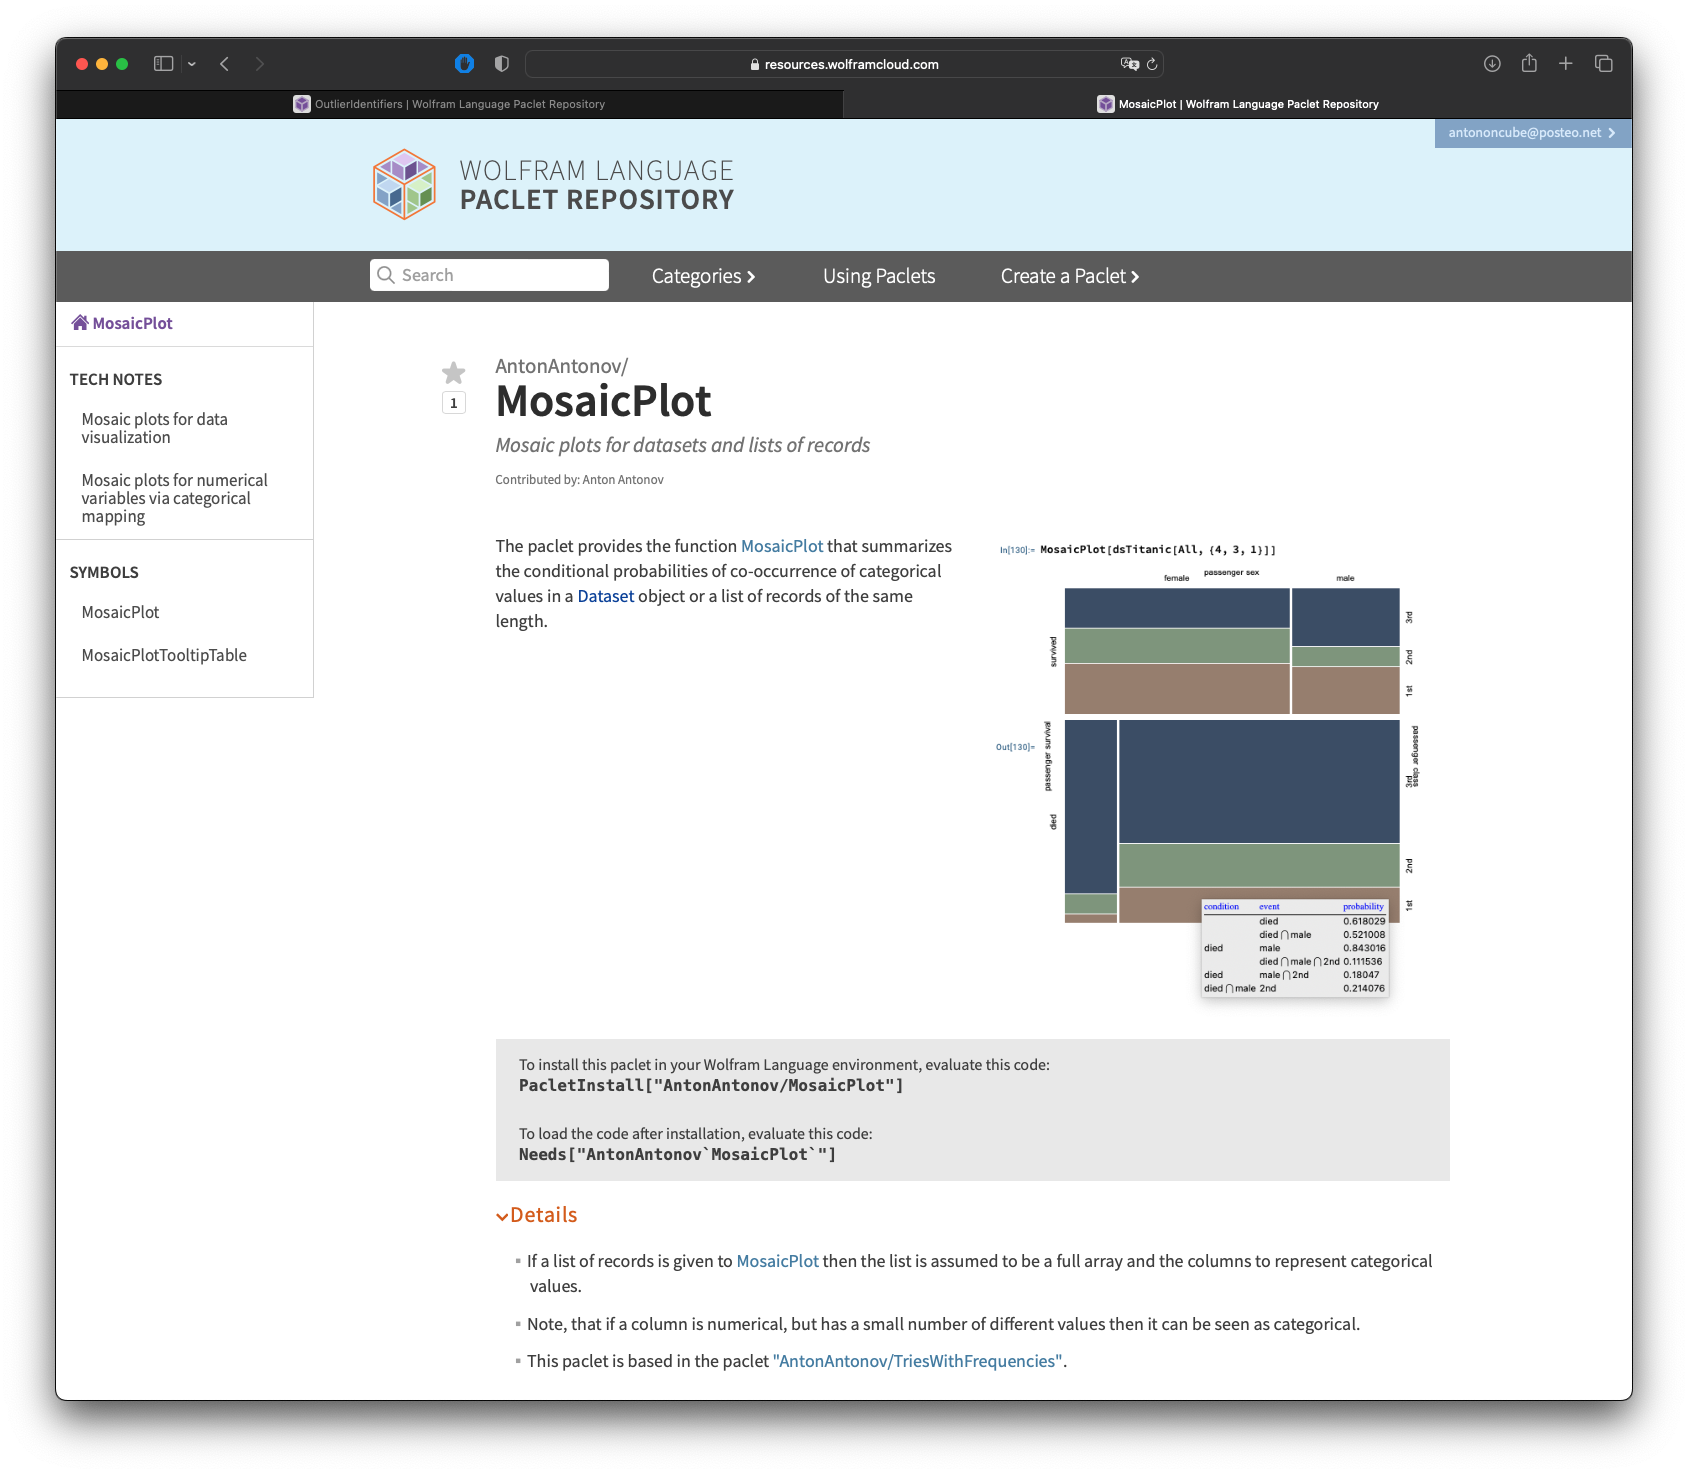
Task: Open the MosaicPlot symbol page in sidebar
Action: click(x=120, y=612)
